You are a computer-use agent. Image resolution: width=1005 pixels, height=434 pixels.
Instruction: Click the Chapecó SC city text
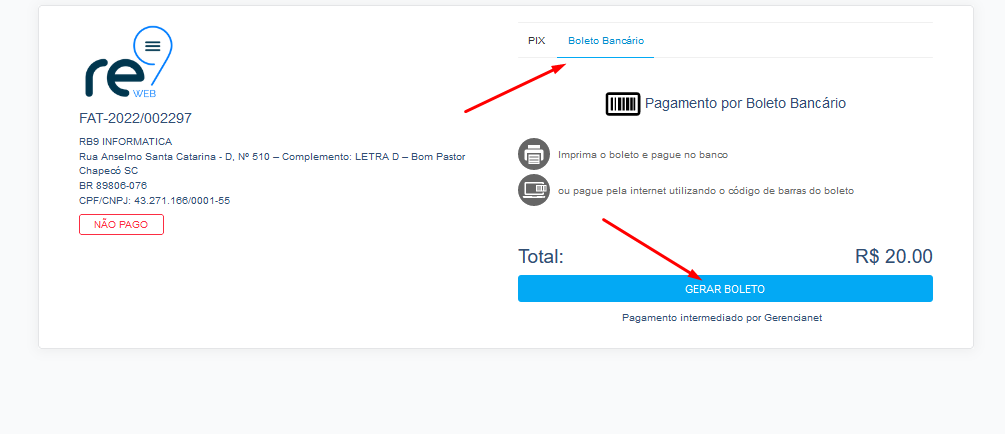click(108, 171)
